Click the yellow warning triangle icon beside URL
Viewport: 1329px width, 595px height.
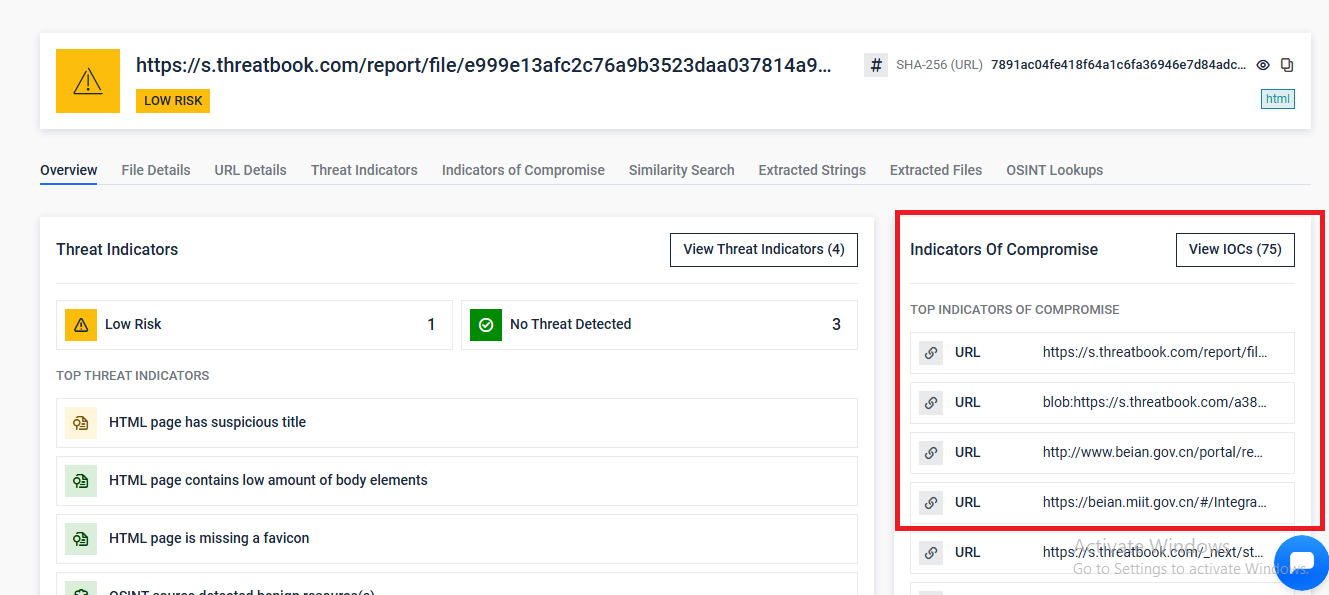88,81
